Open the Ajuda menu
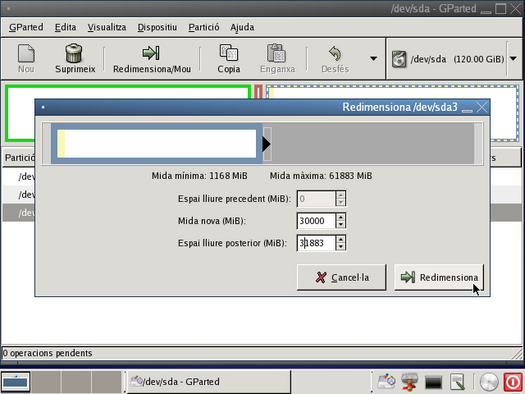Image resolution: width=525 pixels, height=394 pixels. 242,27
